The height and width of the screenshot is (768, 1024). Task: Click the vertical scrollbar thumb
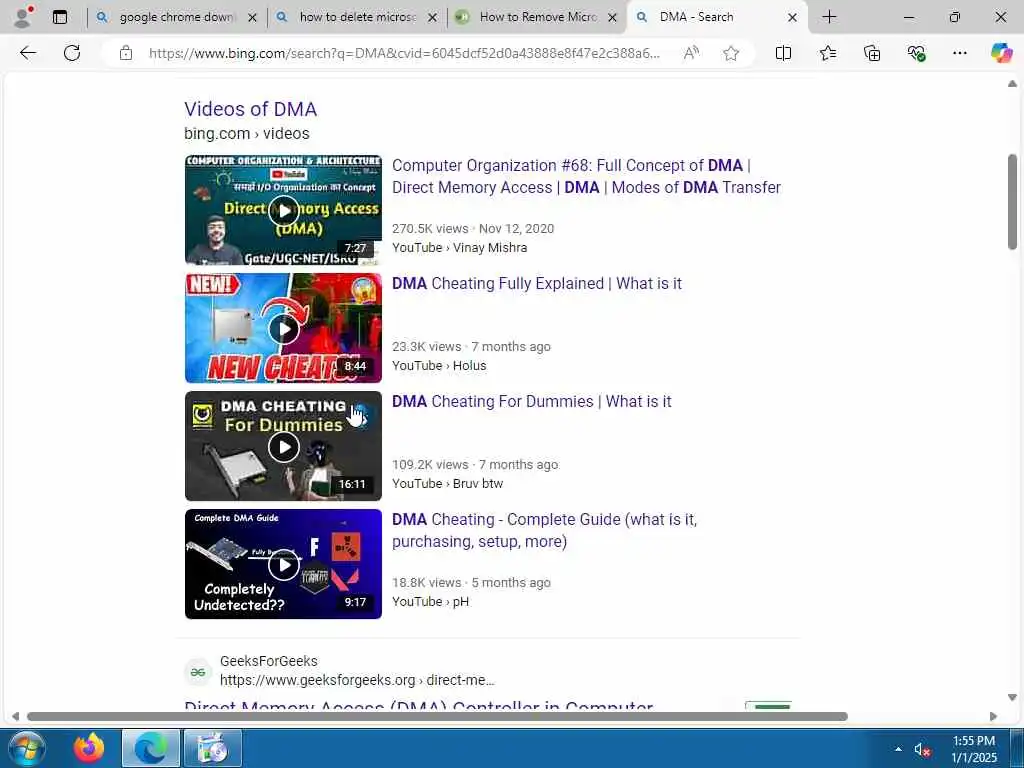(x=1012, y=202)
